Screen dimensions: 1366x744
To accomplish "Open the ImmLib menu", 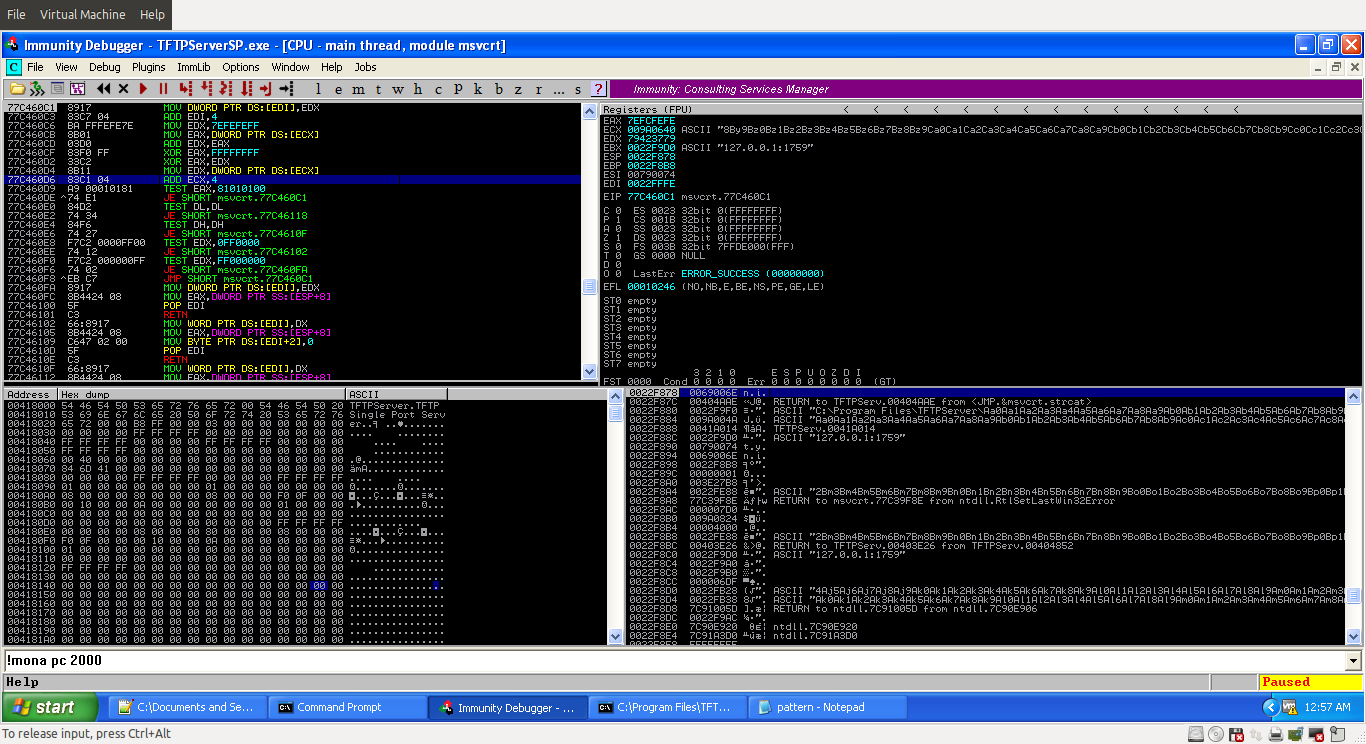I will pos(194,67).
